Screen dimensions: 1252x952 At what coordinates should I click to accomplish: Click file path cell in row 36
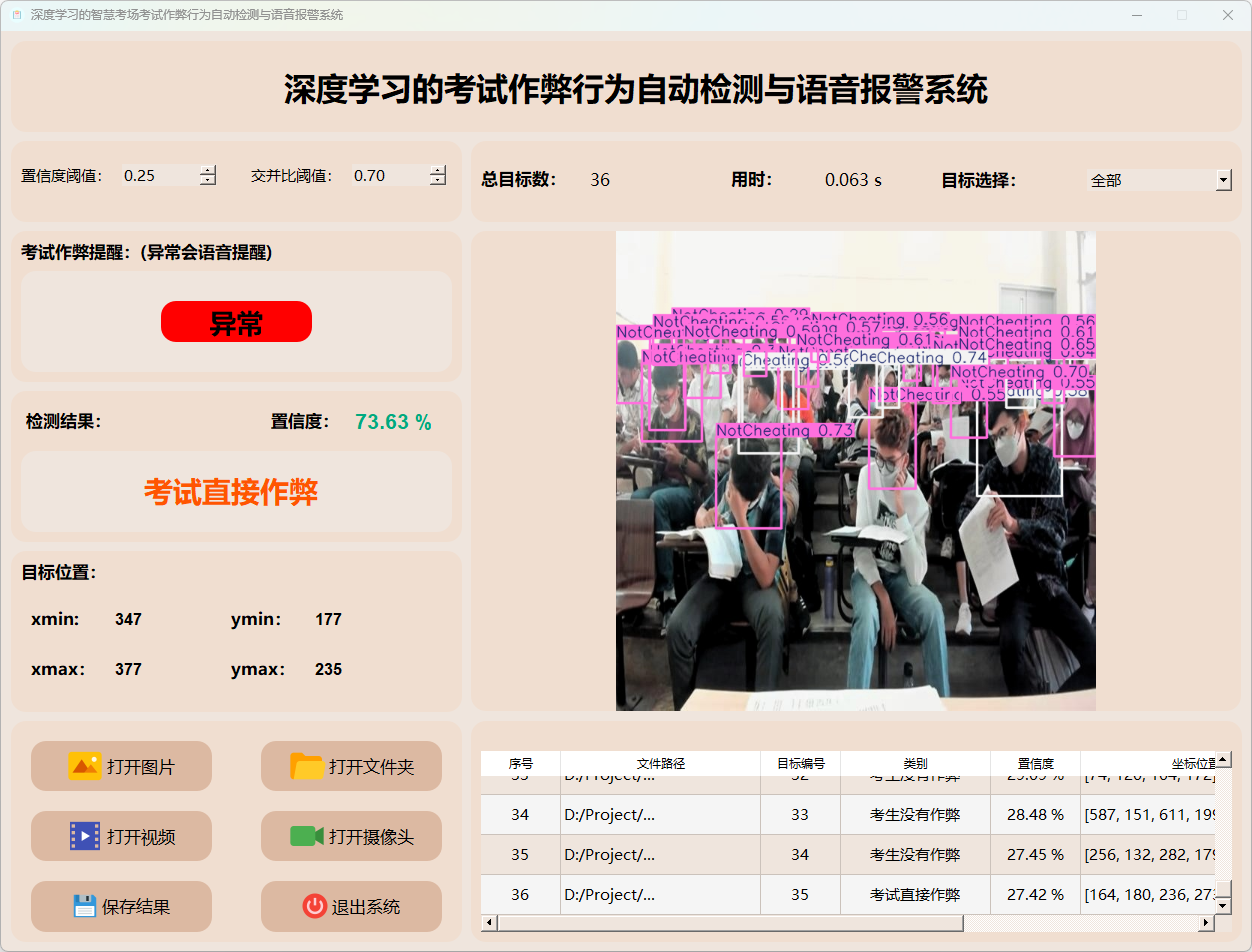click(661, 895)
